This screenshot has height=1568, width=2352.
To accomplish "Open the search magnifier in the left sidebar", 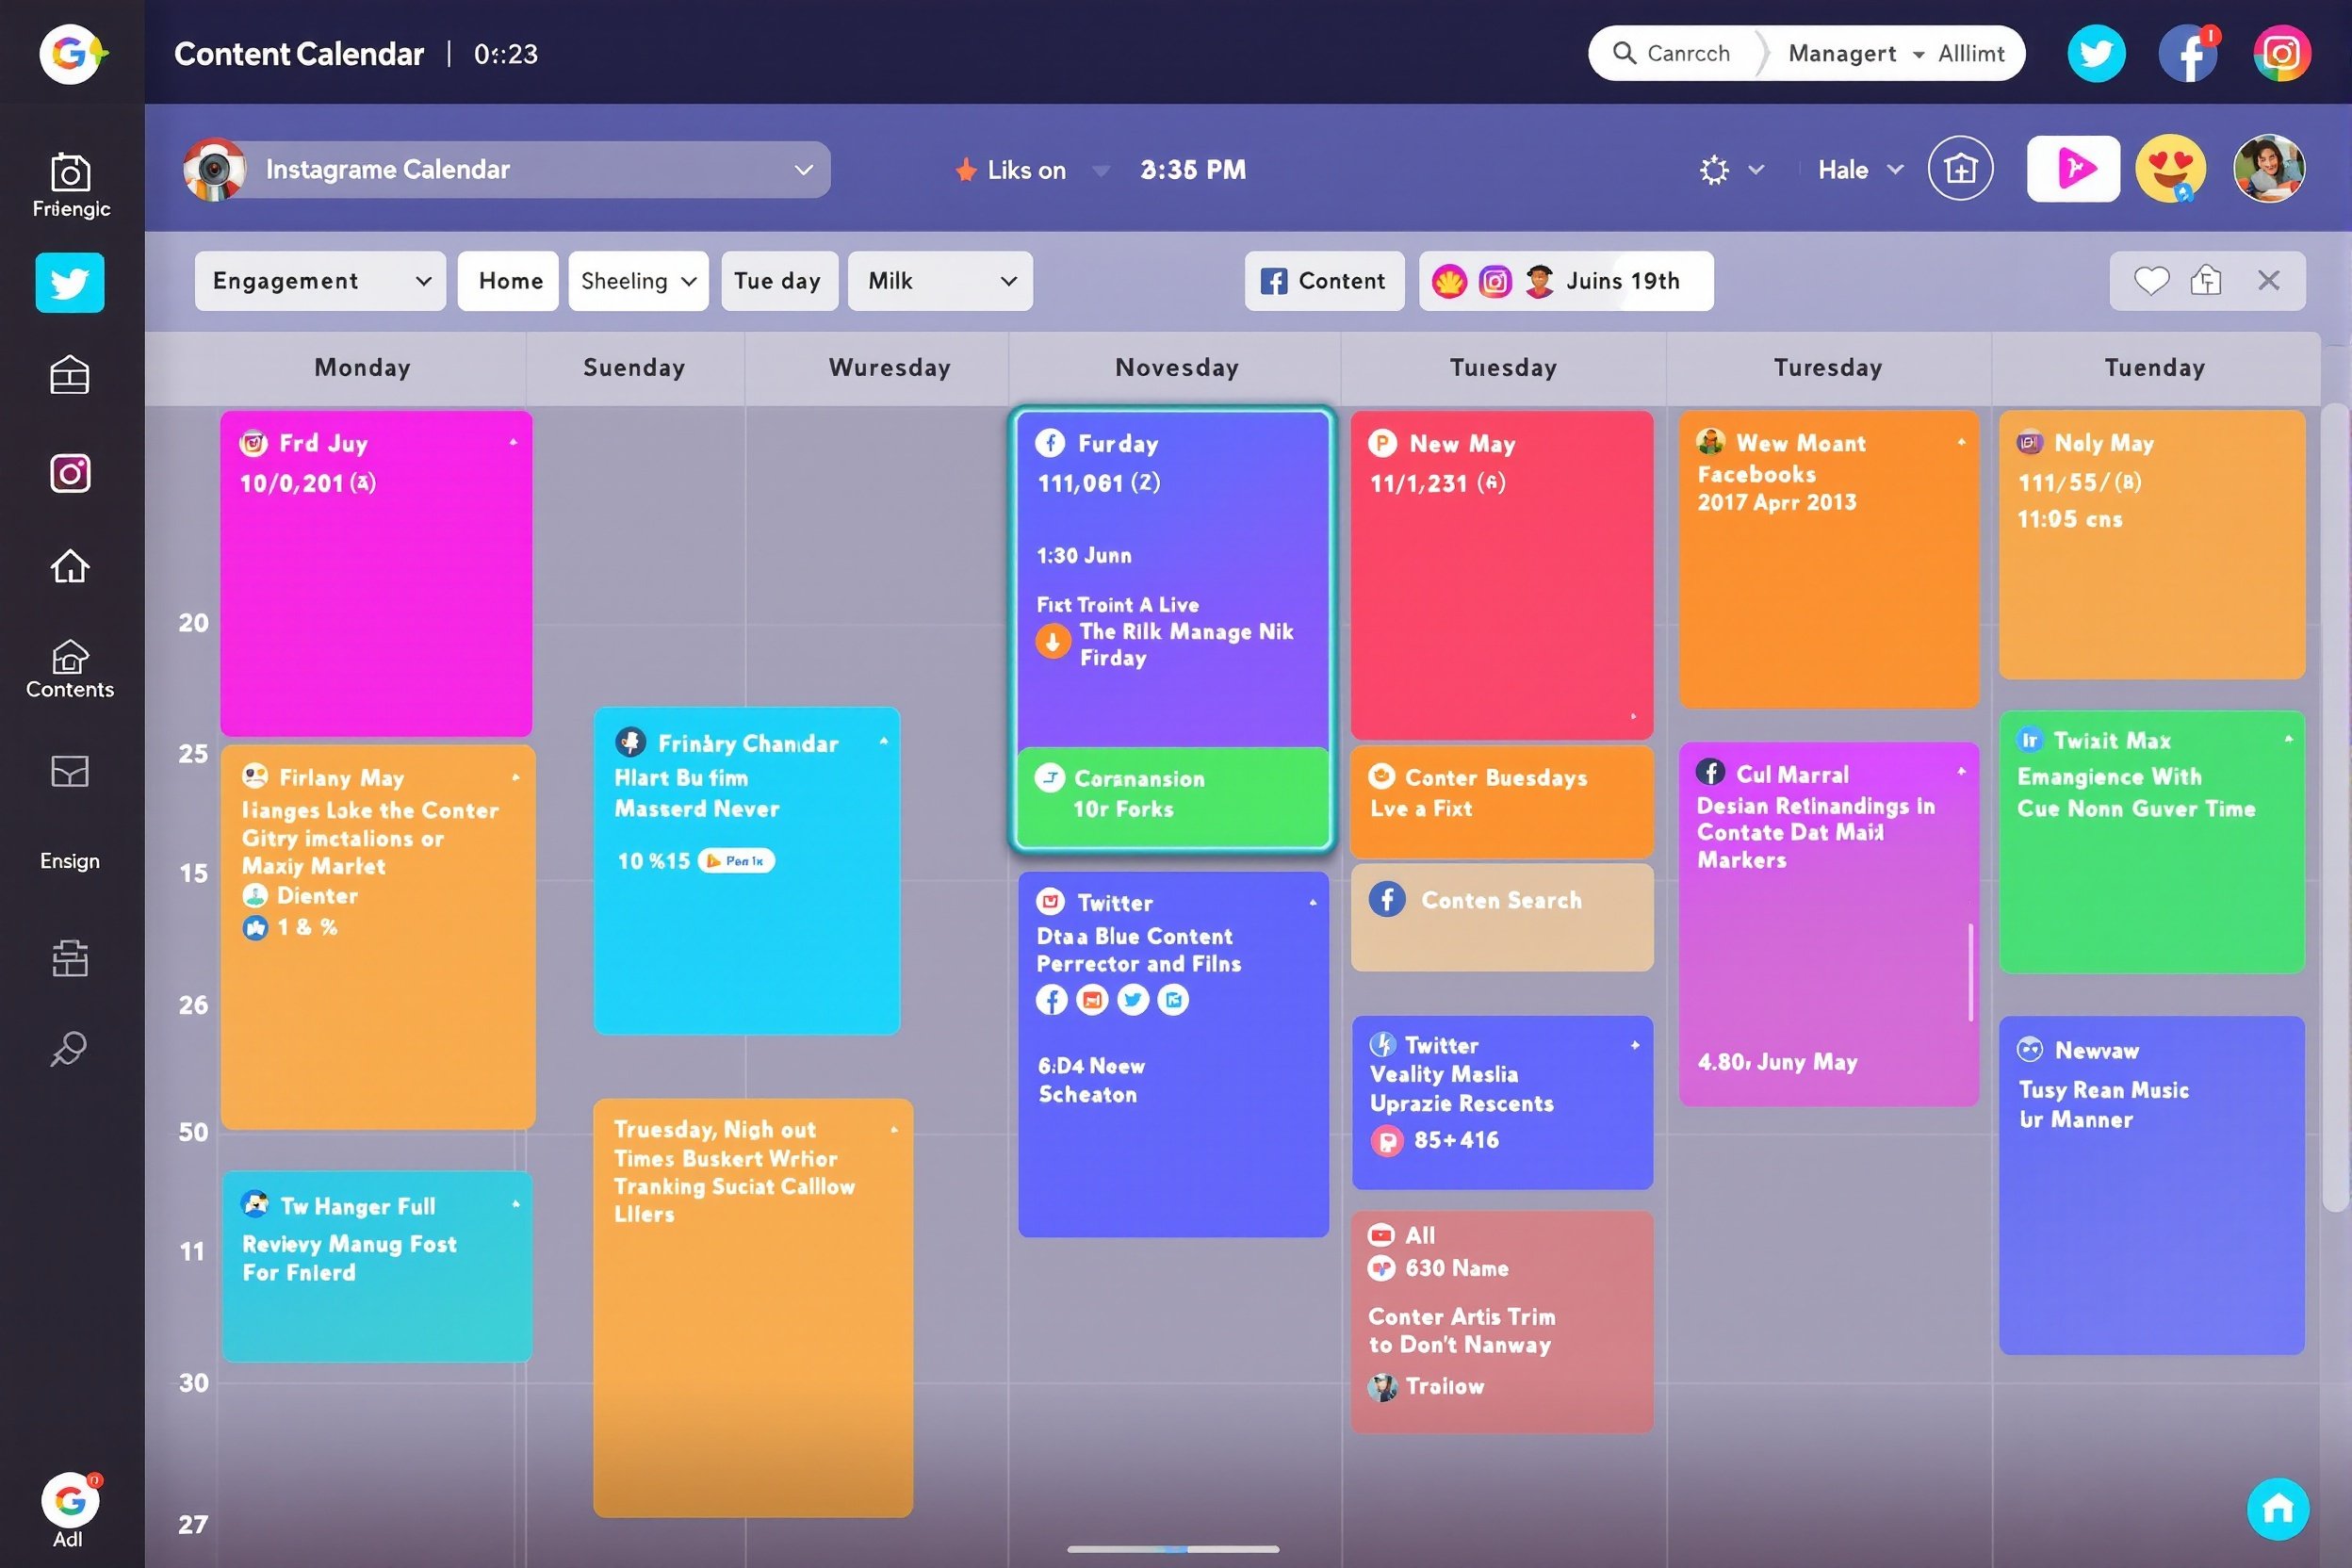I will (68, 1048).
